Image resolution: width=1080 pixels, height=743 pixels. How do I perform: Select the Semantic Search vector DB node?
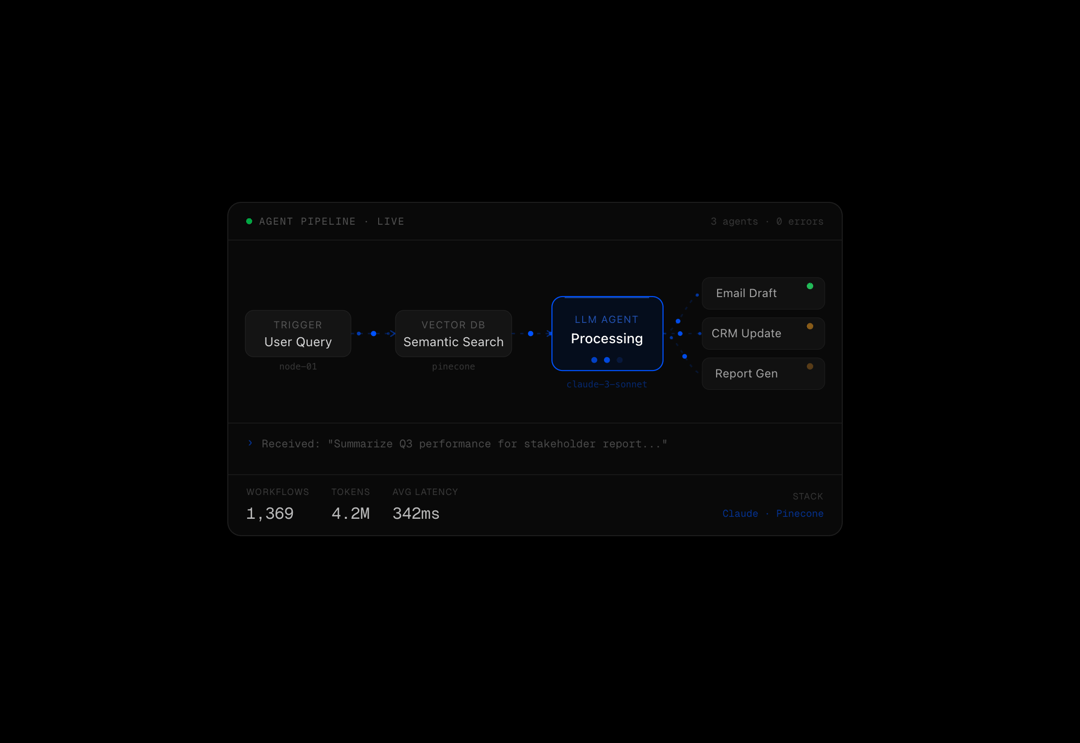[453, 333]
